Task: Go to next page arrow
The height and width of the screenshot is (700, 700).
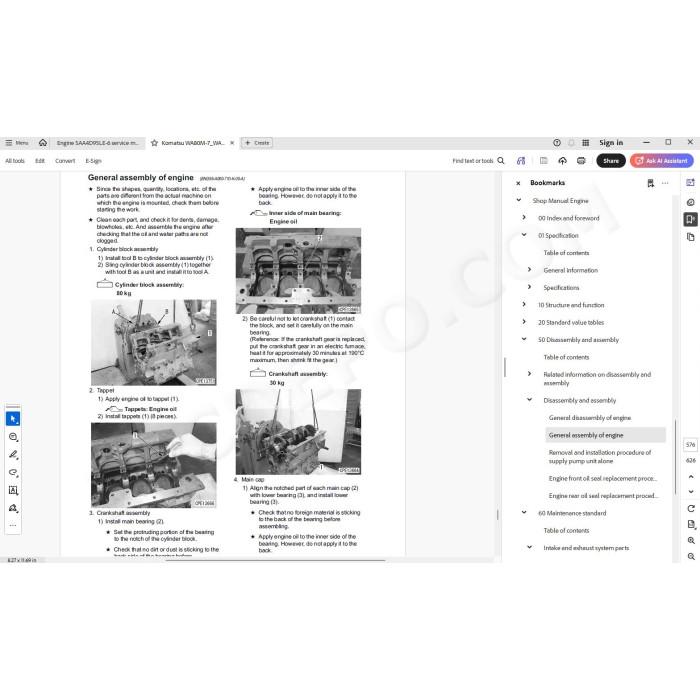Action: (691, 492)
